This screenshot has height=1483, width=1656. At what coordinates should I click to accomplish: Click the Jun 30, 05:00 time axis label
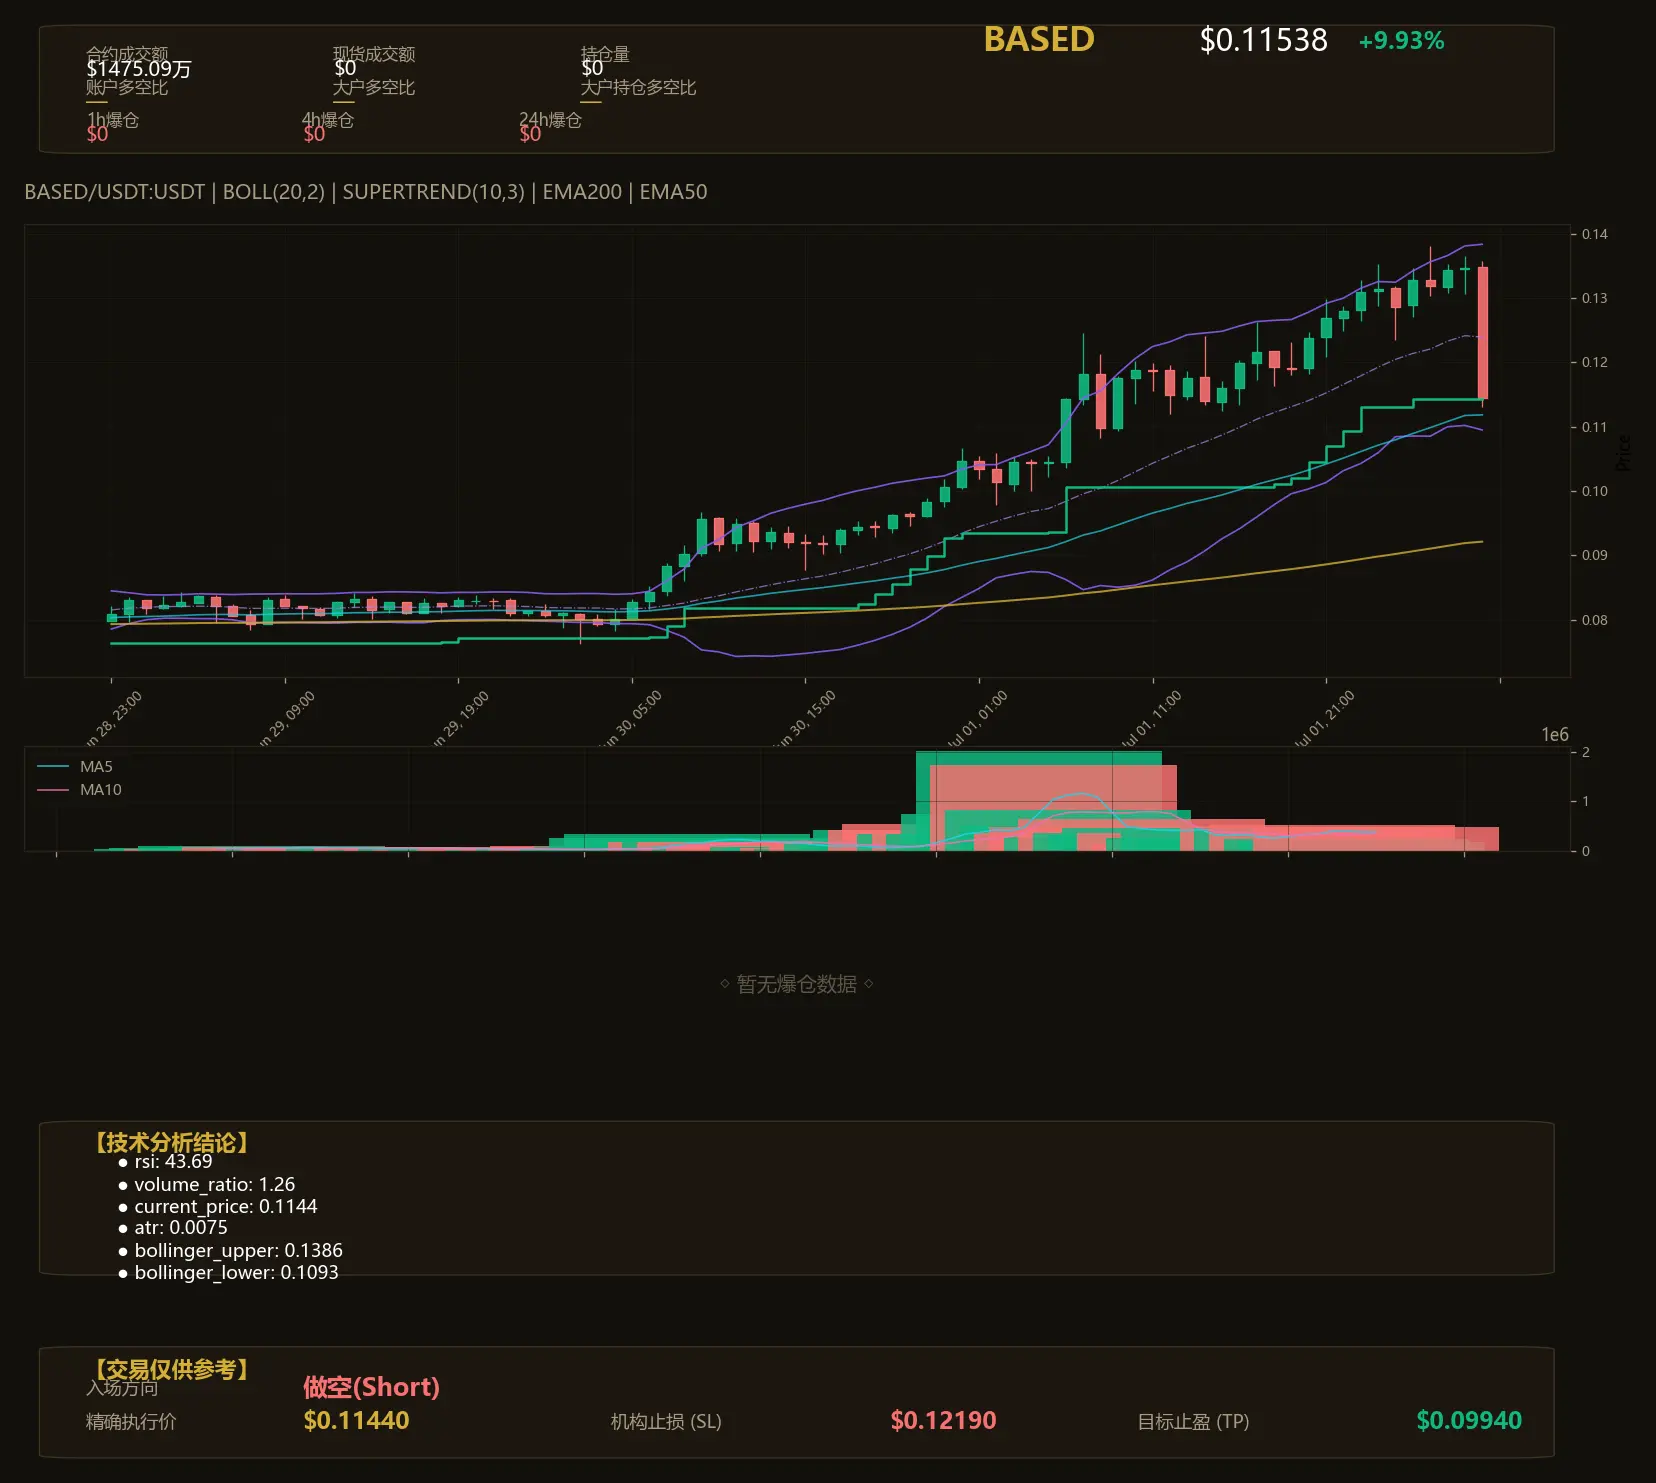click(x=631, y=719)
